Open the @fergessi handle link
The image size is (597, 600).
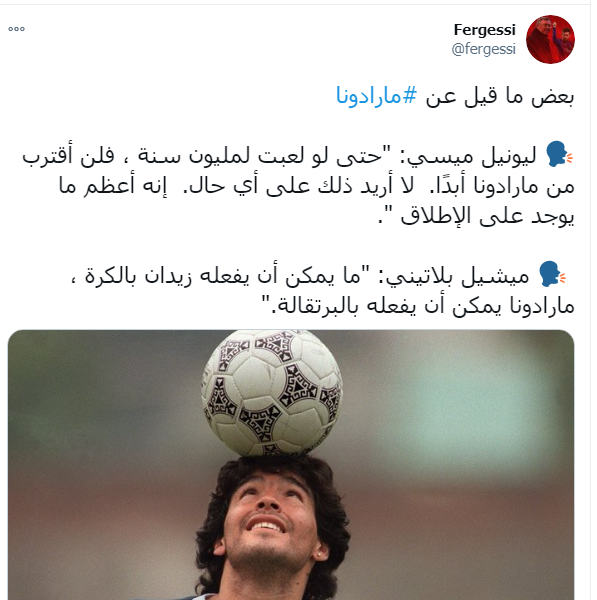point(483,49)
